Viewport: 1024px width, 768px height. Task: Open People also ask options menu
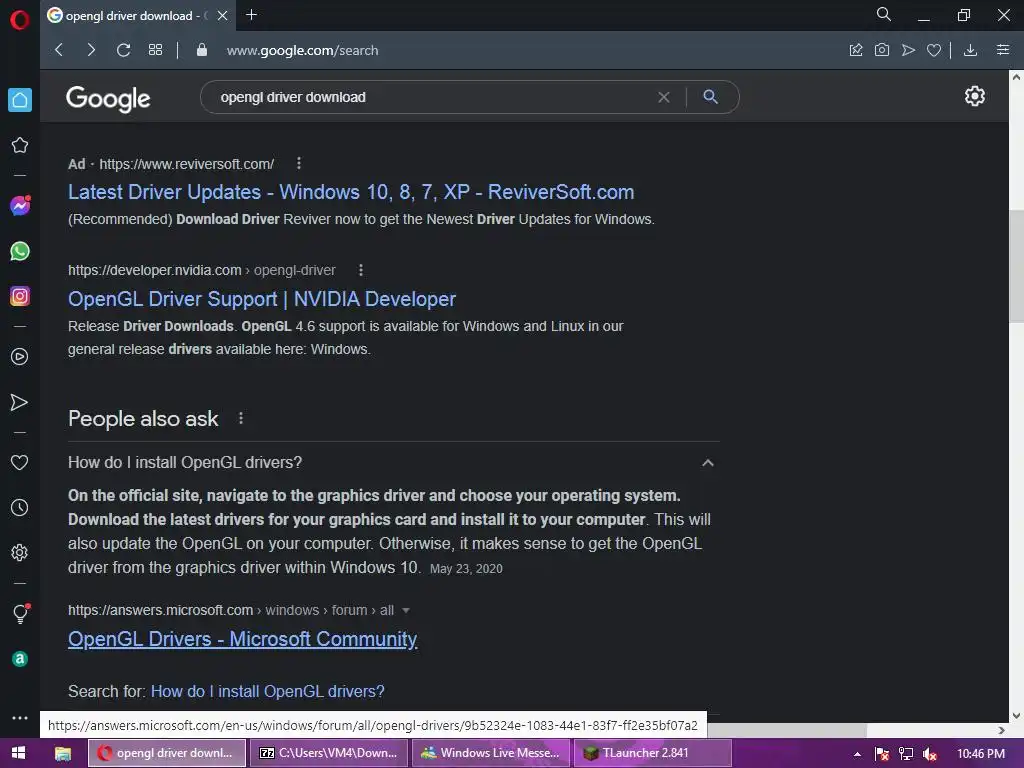pos(241,418)
